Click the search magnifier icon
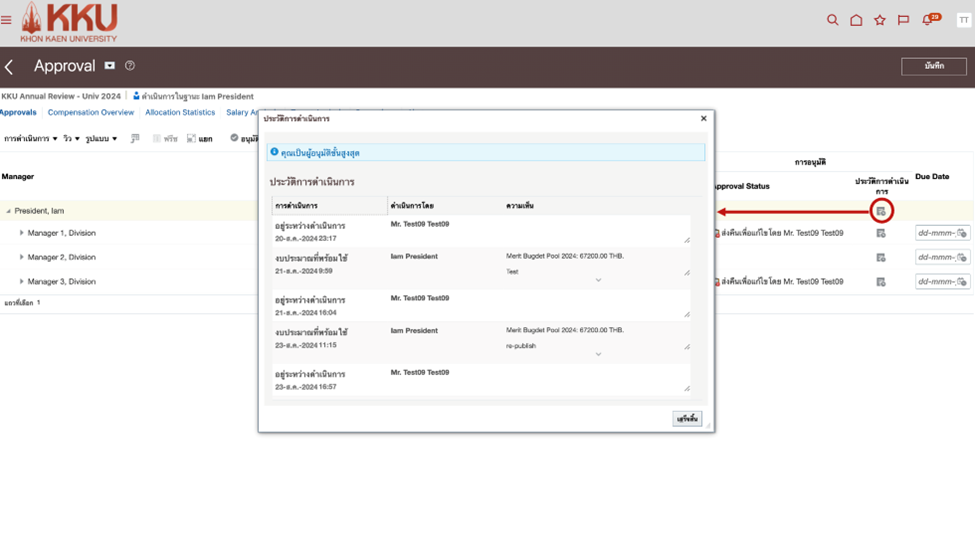 click(832, 20)
